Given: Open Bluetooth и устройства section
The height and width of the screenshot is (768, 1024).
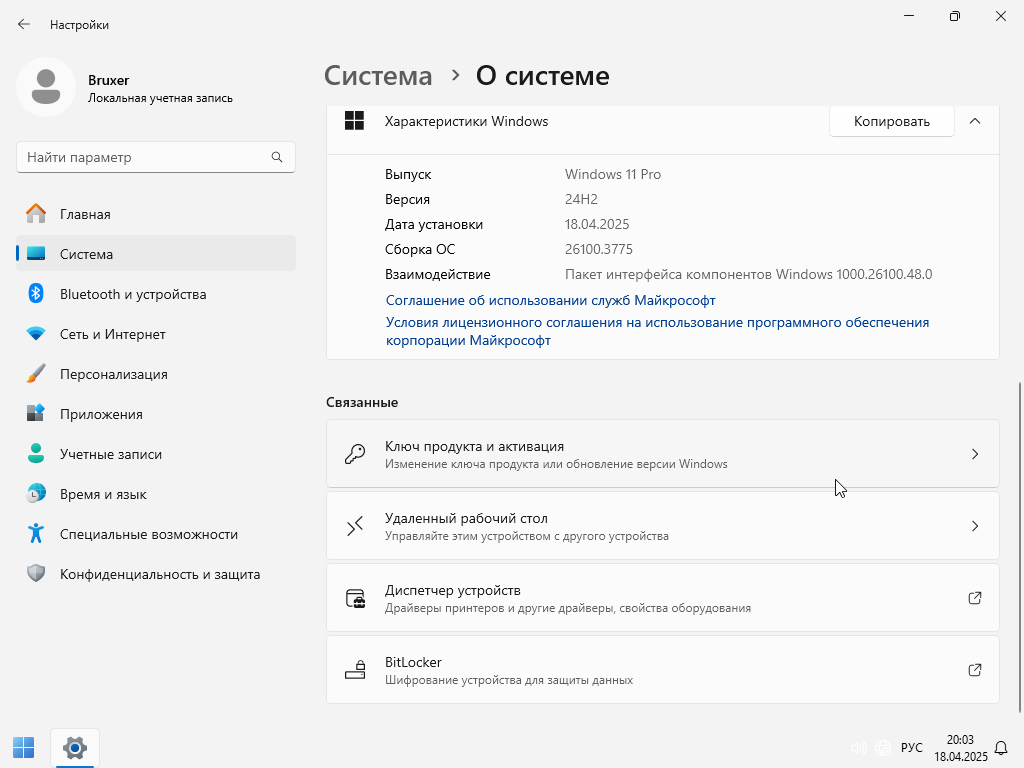Looking at the screenshot, I should click(155, 294).
